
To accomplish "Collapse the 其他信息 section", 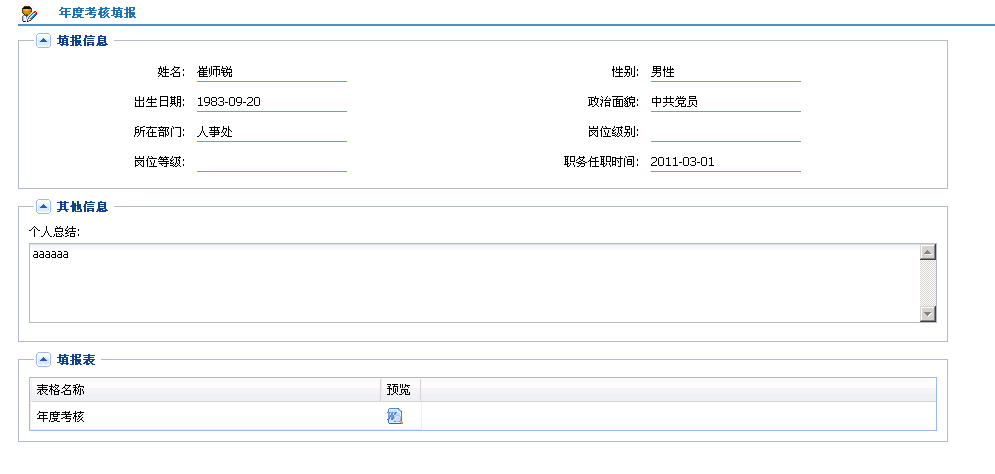I will tap(43, 206).
